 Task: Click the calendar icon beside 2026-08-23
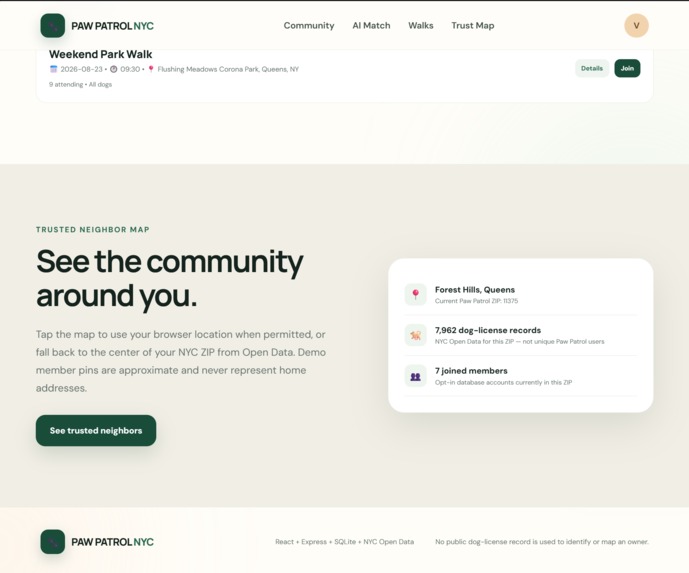(54, 69)
